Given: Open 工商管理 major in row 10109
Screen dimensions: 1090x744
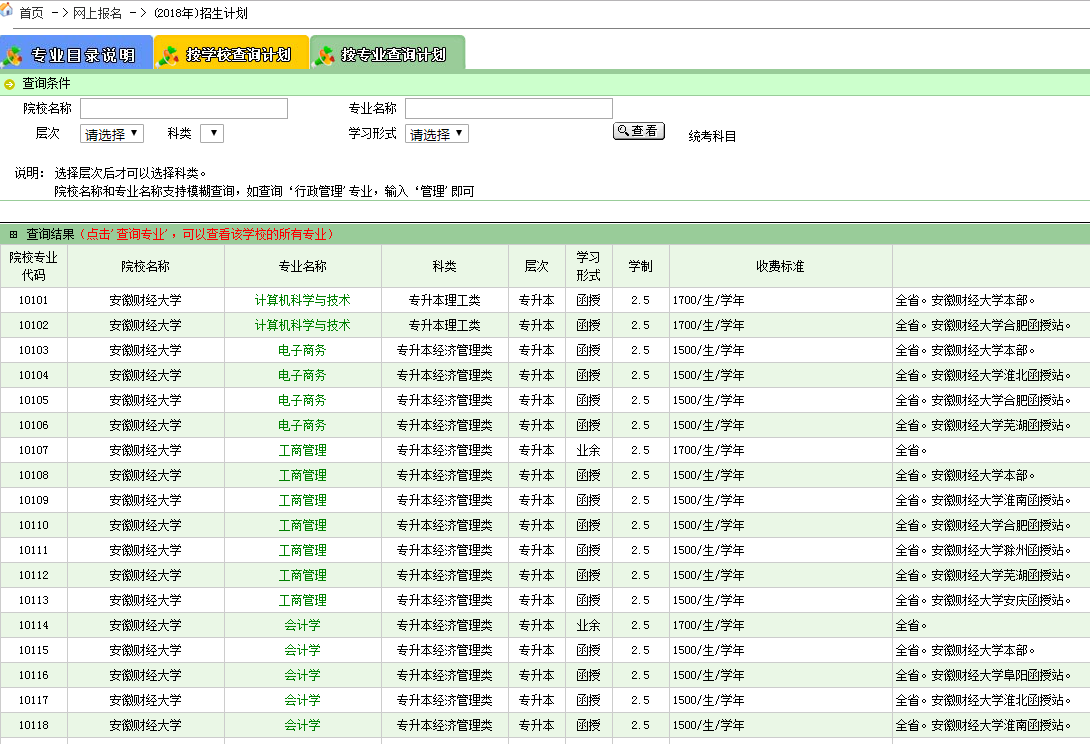Looking at the screenshot, I should pos(302,501).
